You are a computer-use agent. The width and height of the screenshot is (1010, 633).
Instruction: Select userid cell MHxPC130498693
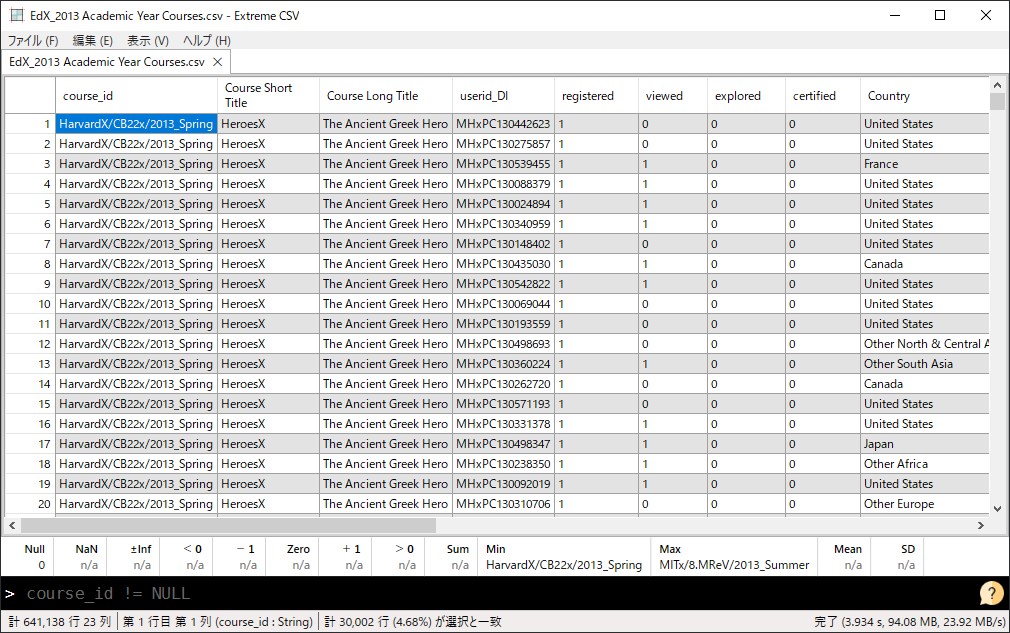pos(504,343)
